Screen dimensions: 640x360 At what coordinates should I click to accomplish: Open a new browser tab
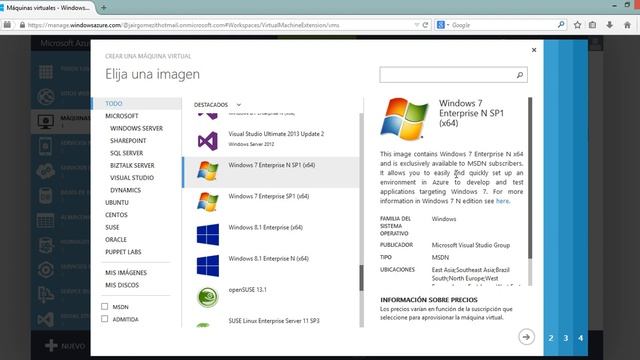pos(104,7)
